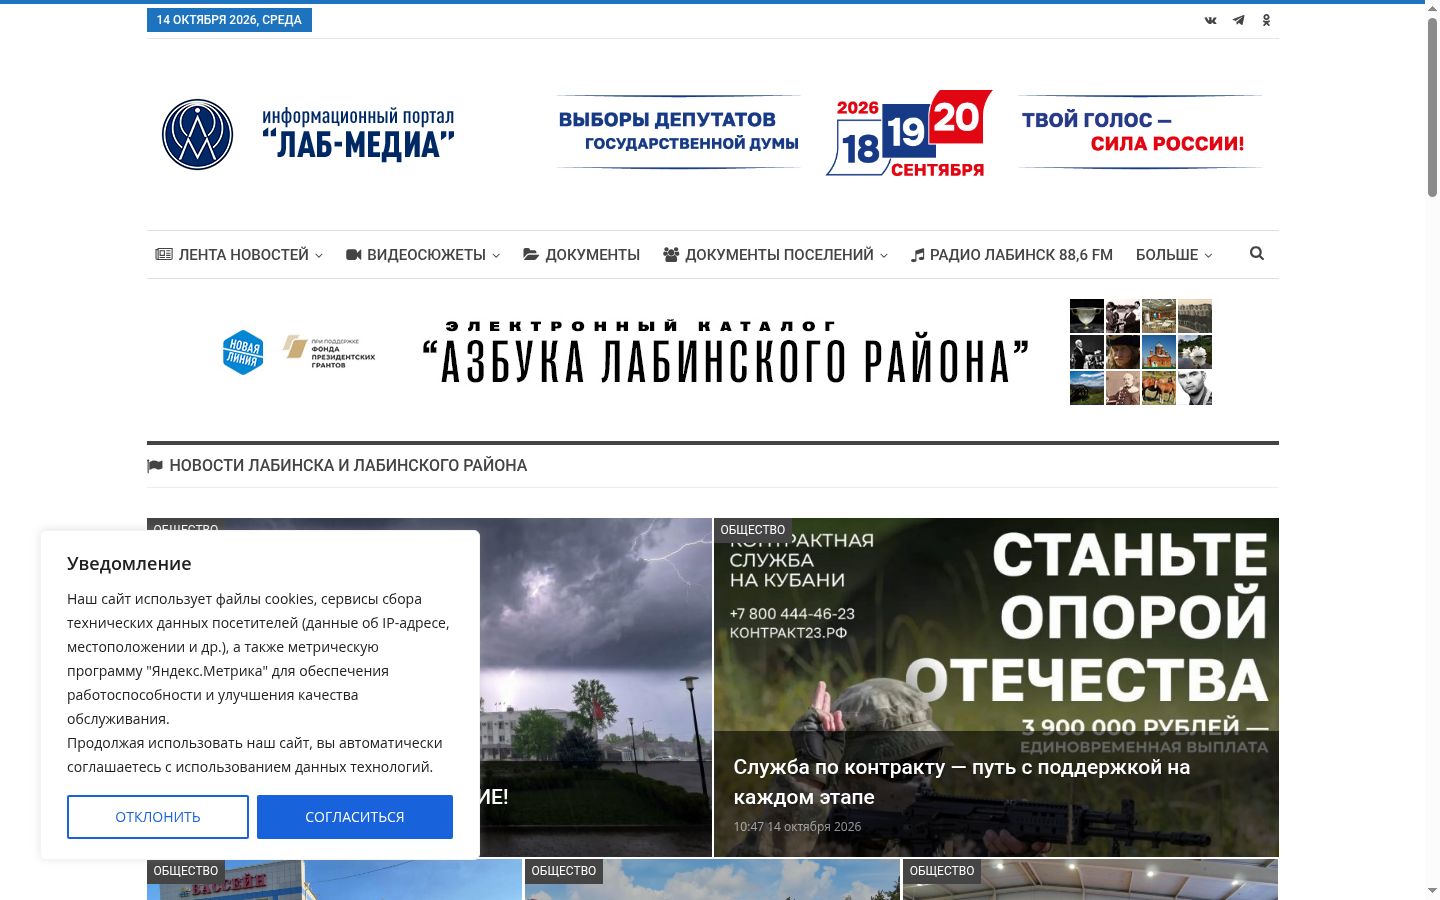
Task: Expand the Видеосюжеты dropdown arrow
Action: point(496,256)
